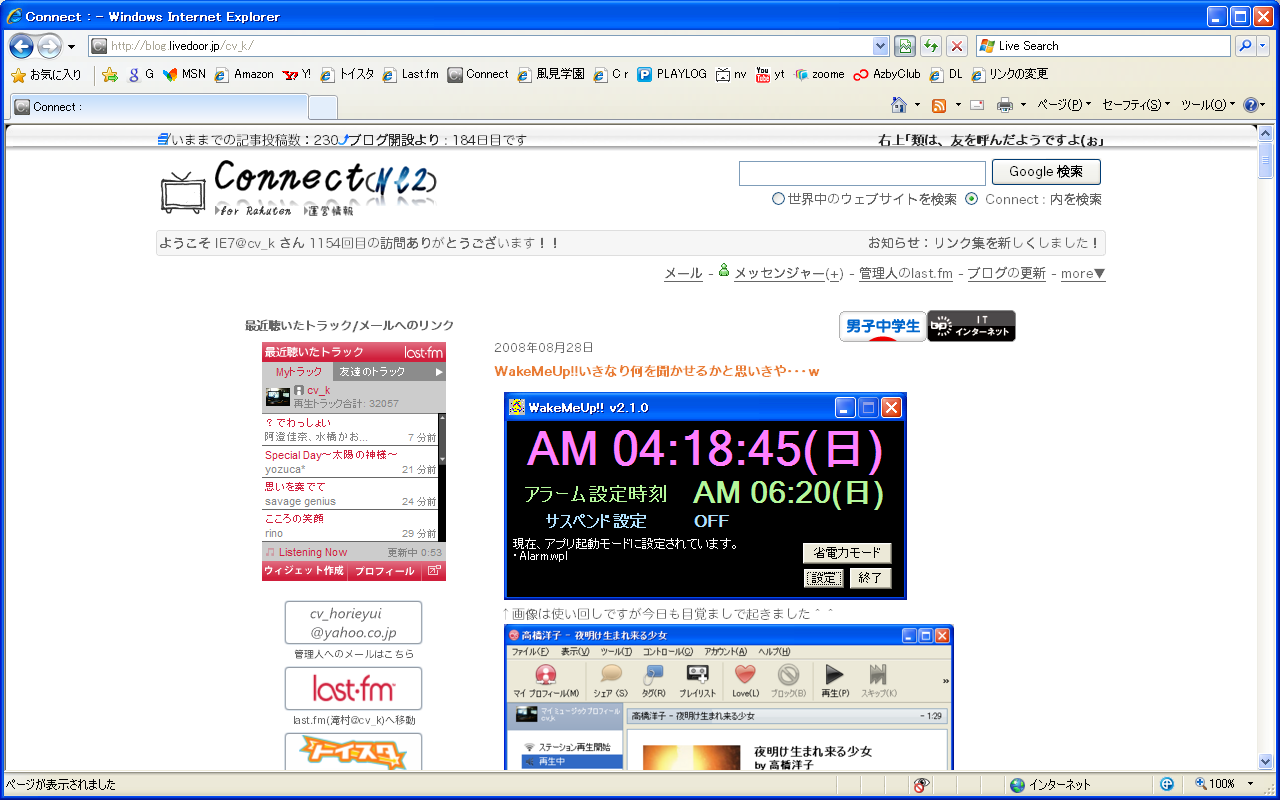
Task: Open the ツール(O) menu
Action: pyautogui.click(x=1208, y=105)
